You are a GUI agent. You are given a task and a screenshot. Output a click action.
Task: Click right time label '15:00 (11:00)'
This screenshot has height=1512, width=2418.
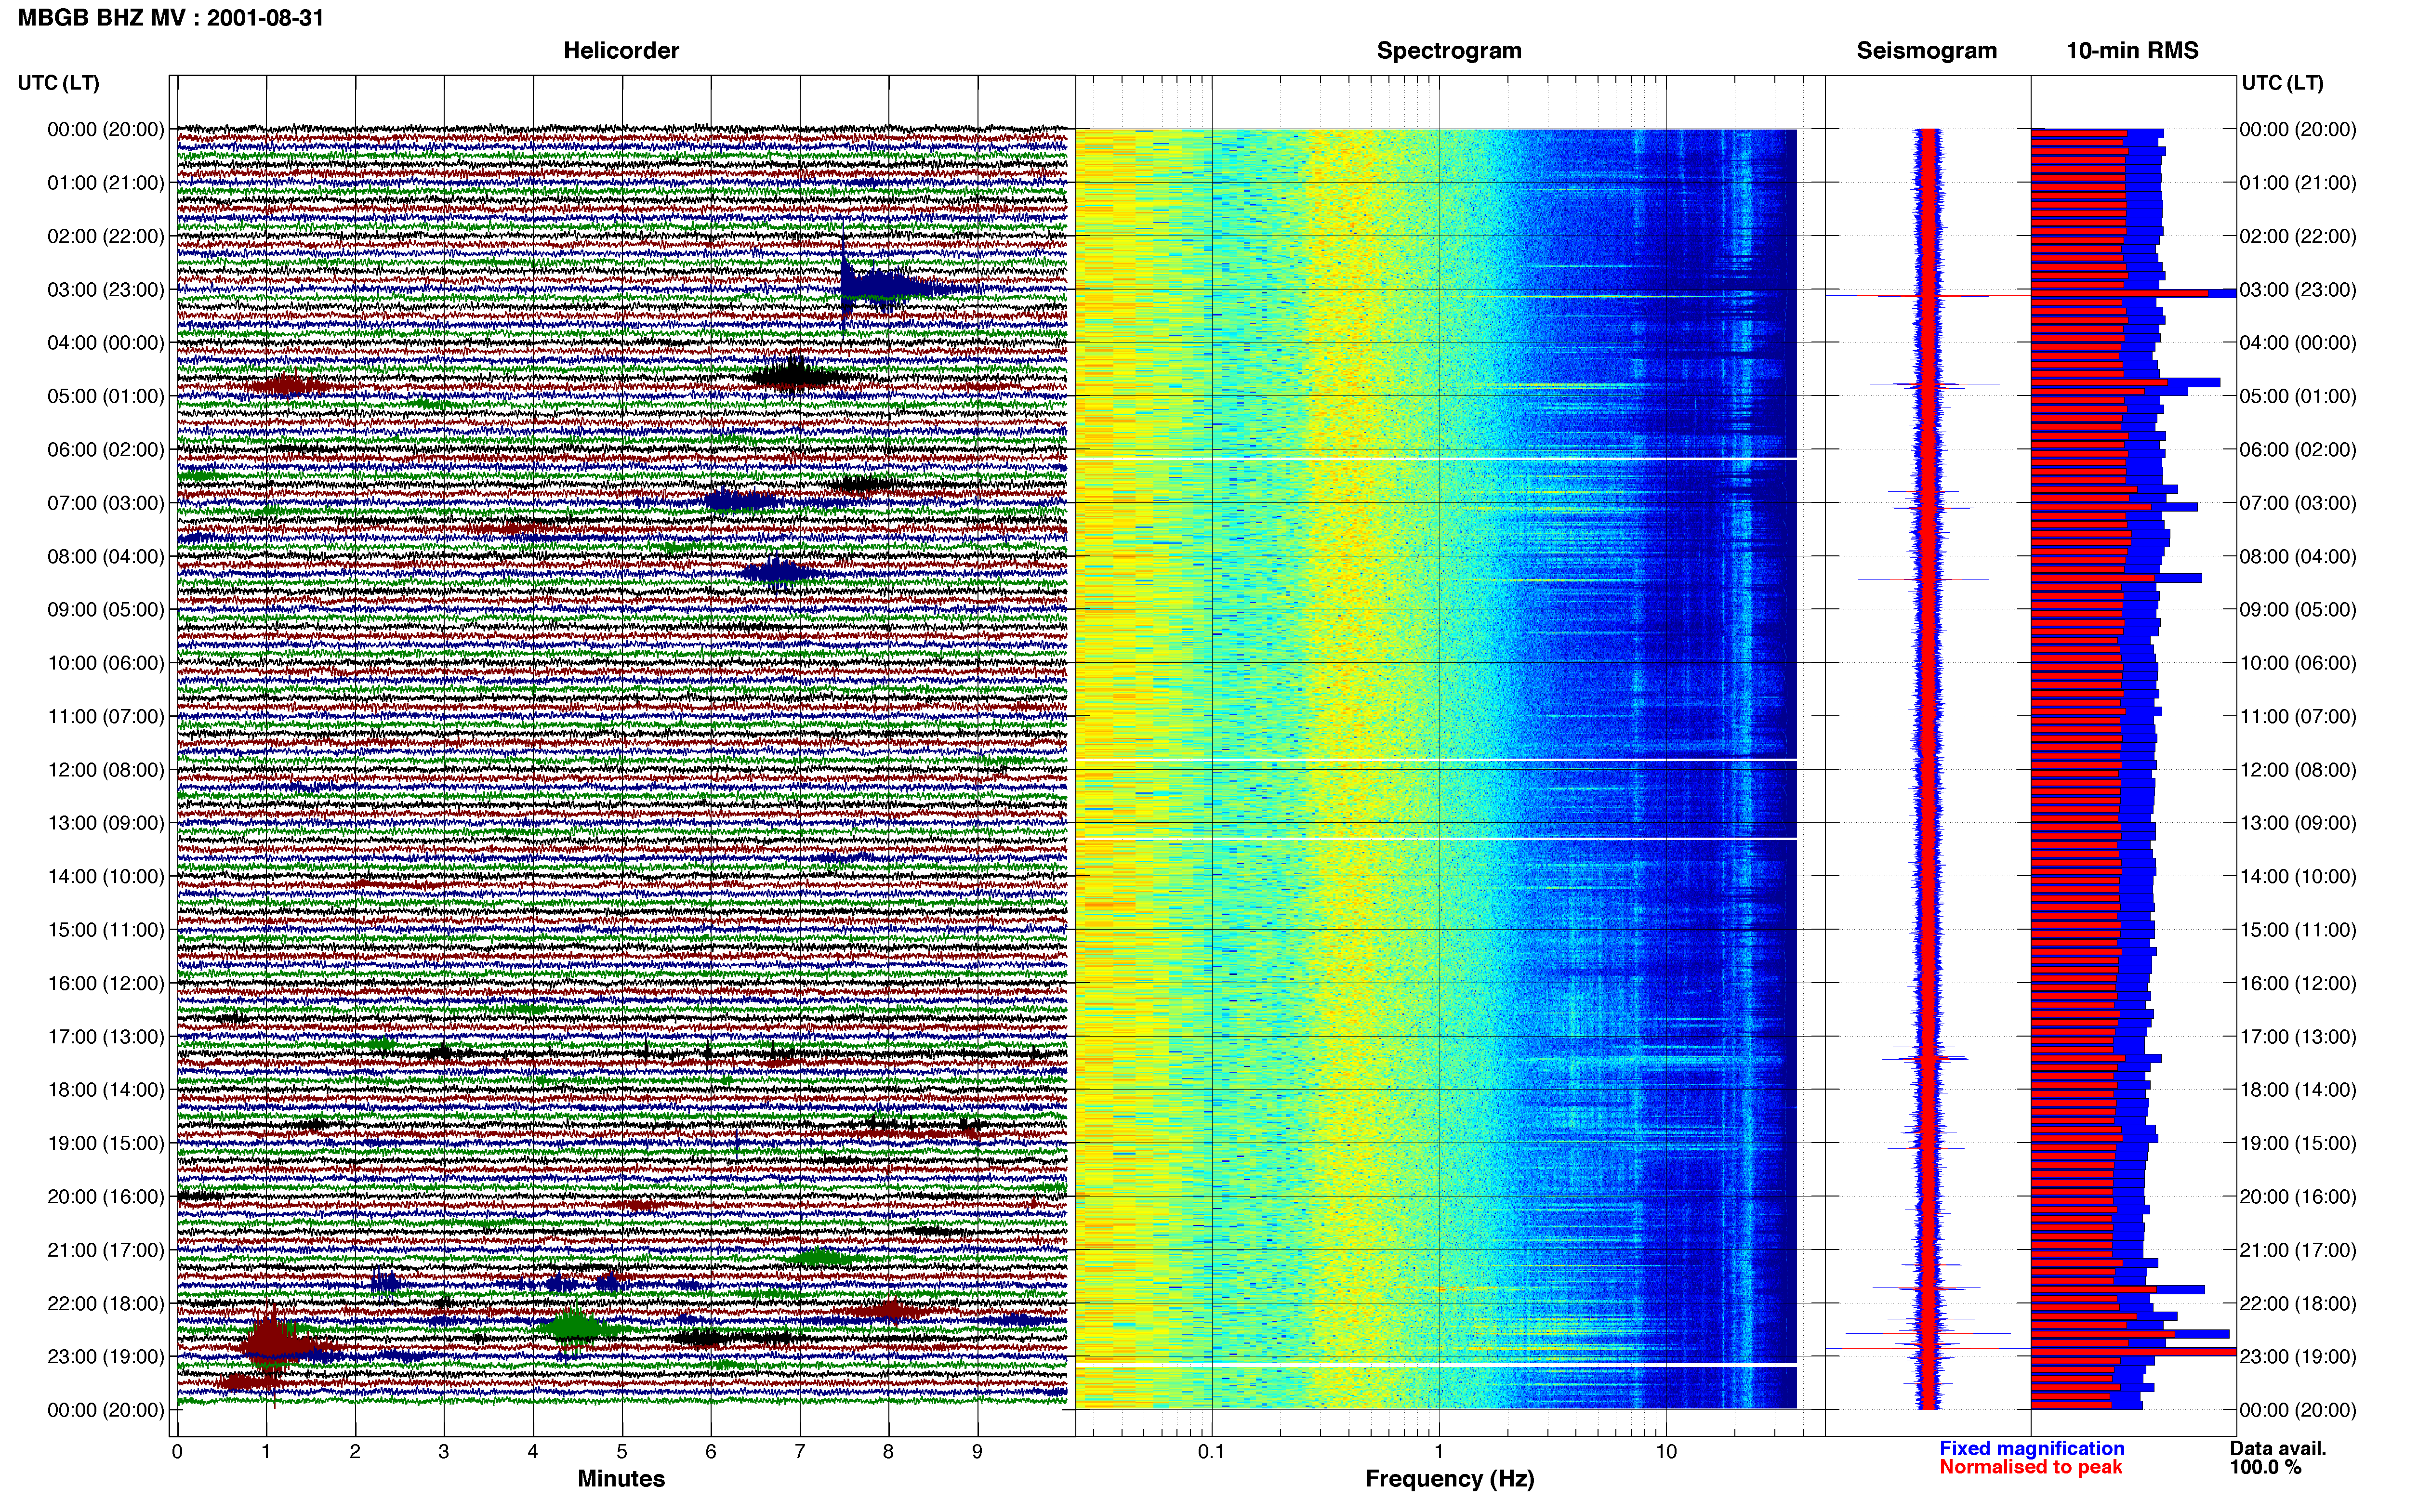point(2298,930)
